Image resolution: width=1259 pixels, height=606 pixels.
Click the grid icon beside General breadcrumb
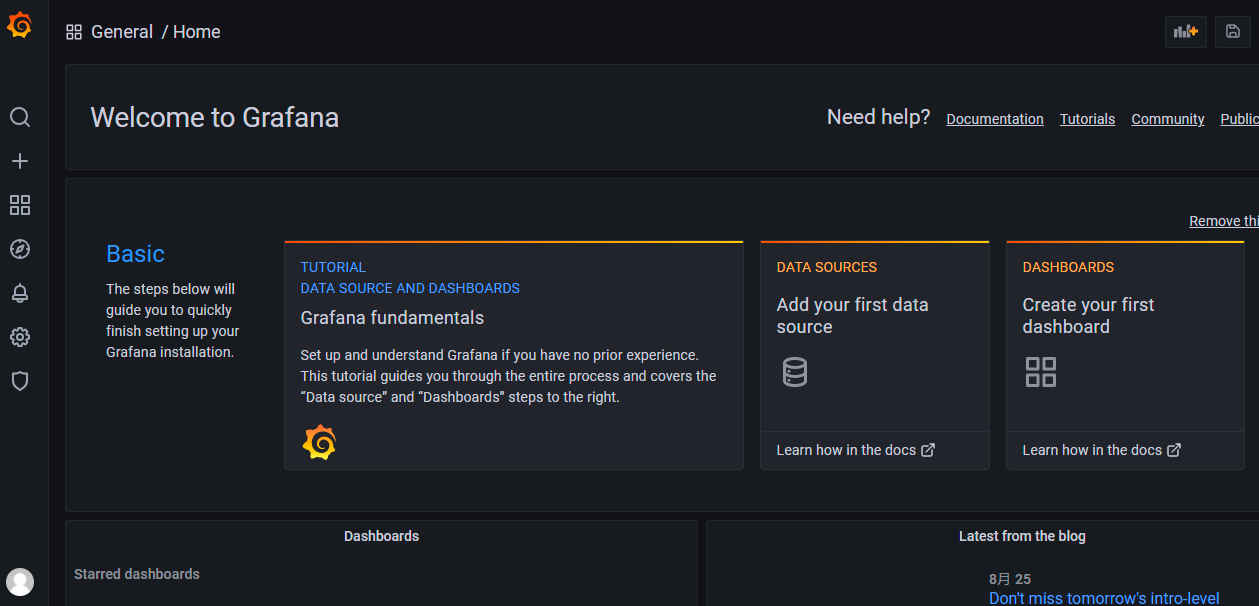click(x=74, y=32)
